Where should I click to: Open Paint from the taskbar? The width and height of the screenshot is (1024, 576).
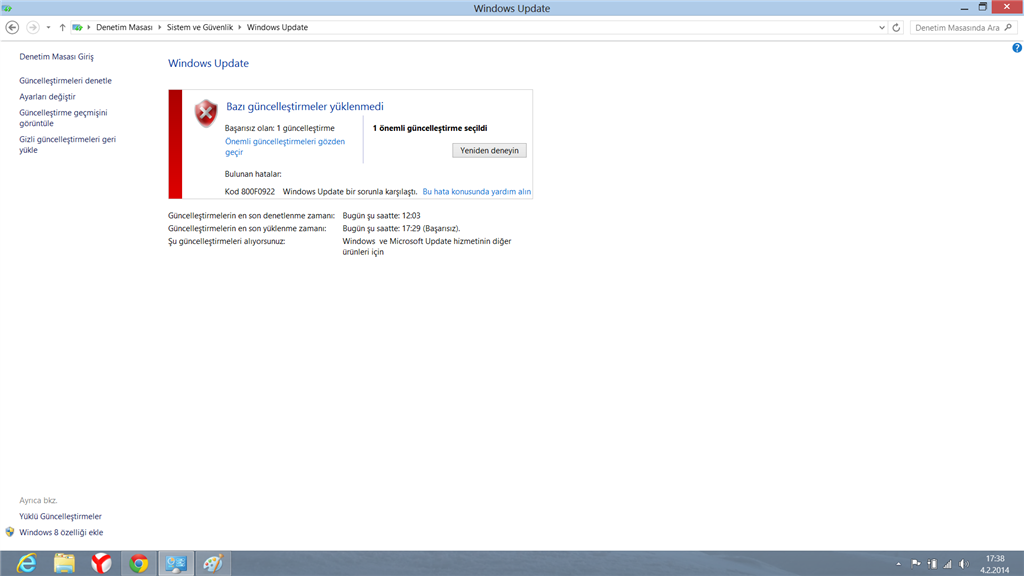[x=213, y=563]
